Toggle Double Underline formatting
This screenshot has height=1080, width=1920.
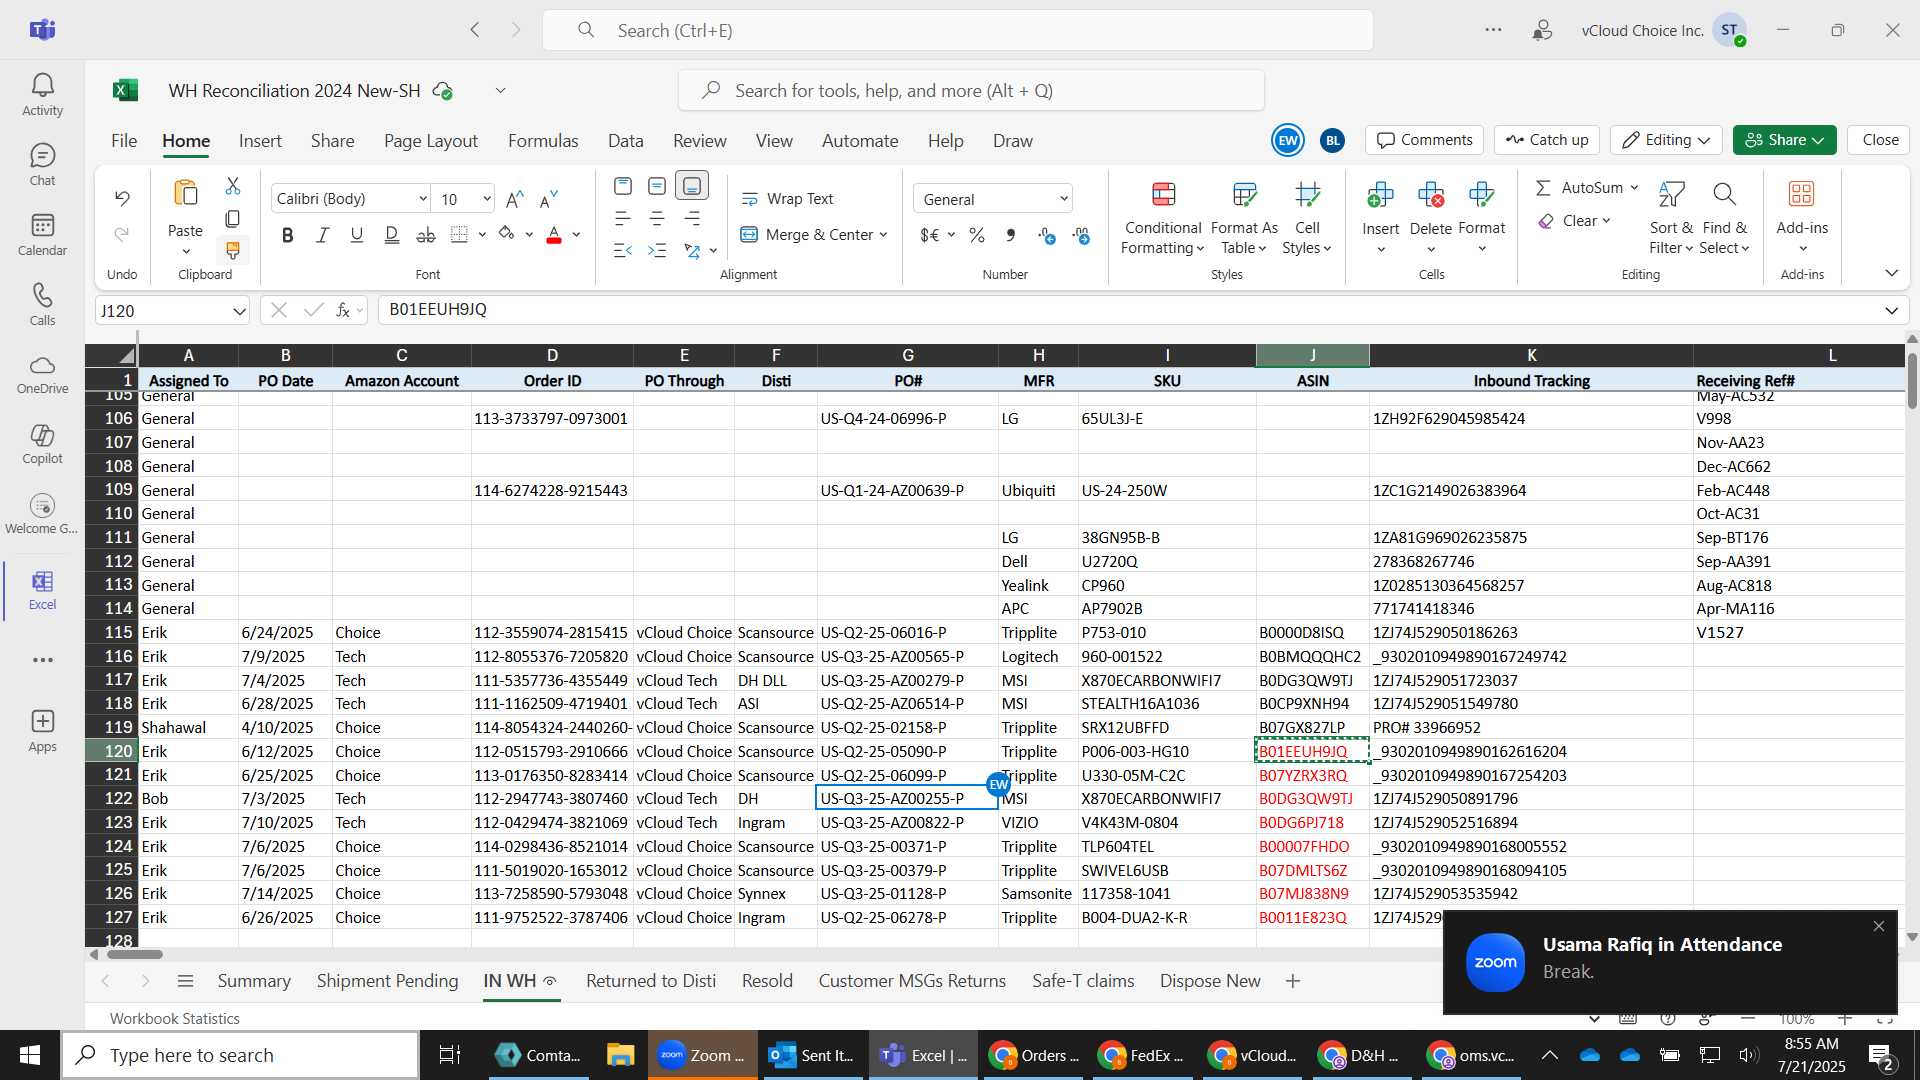point(392,235)
